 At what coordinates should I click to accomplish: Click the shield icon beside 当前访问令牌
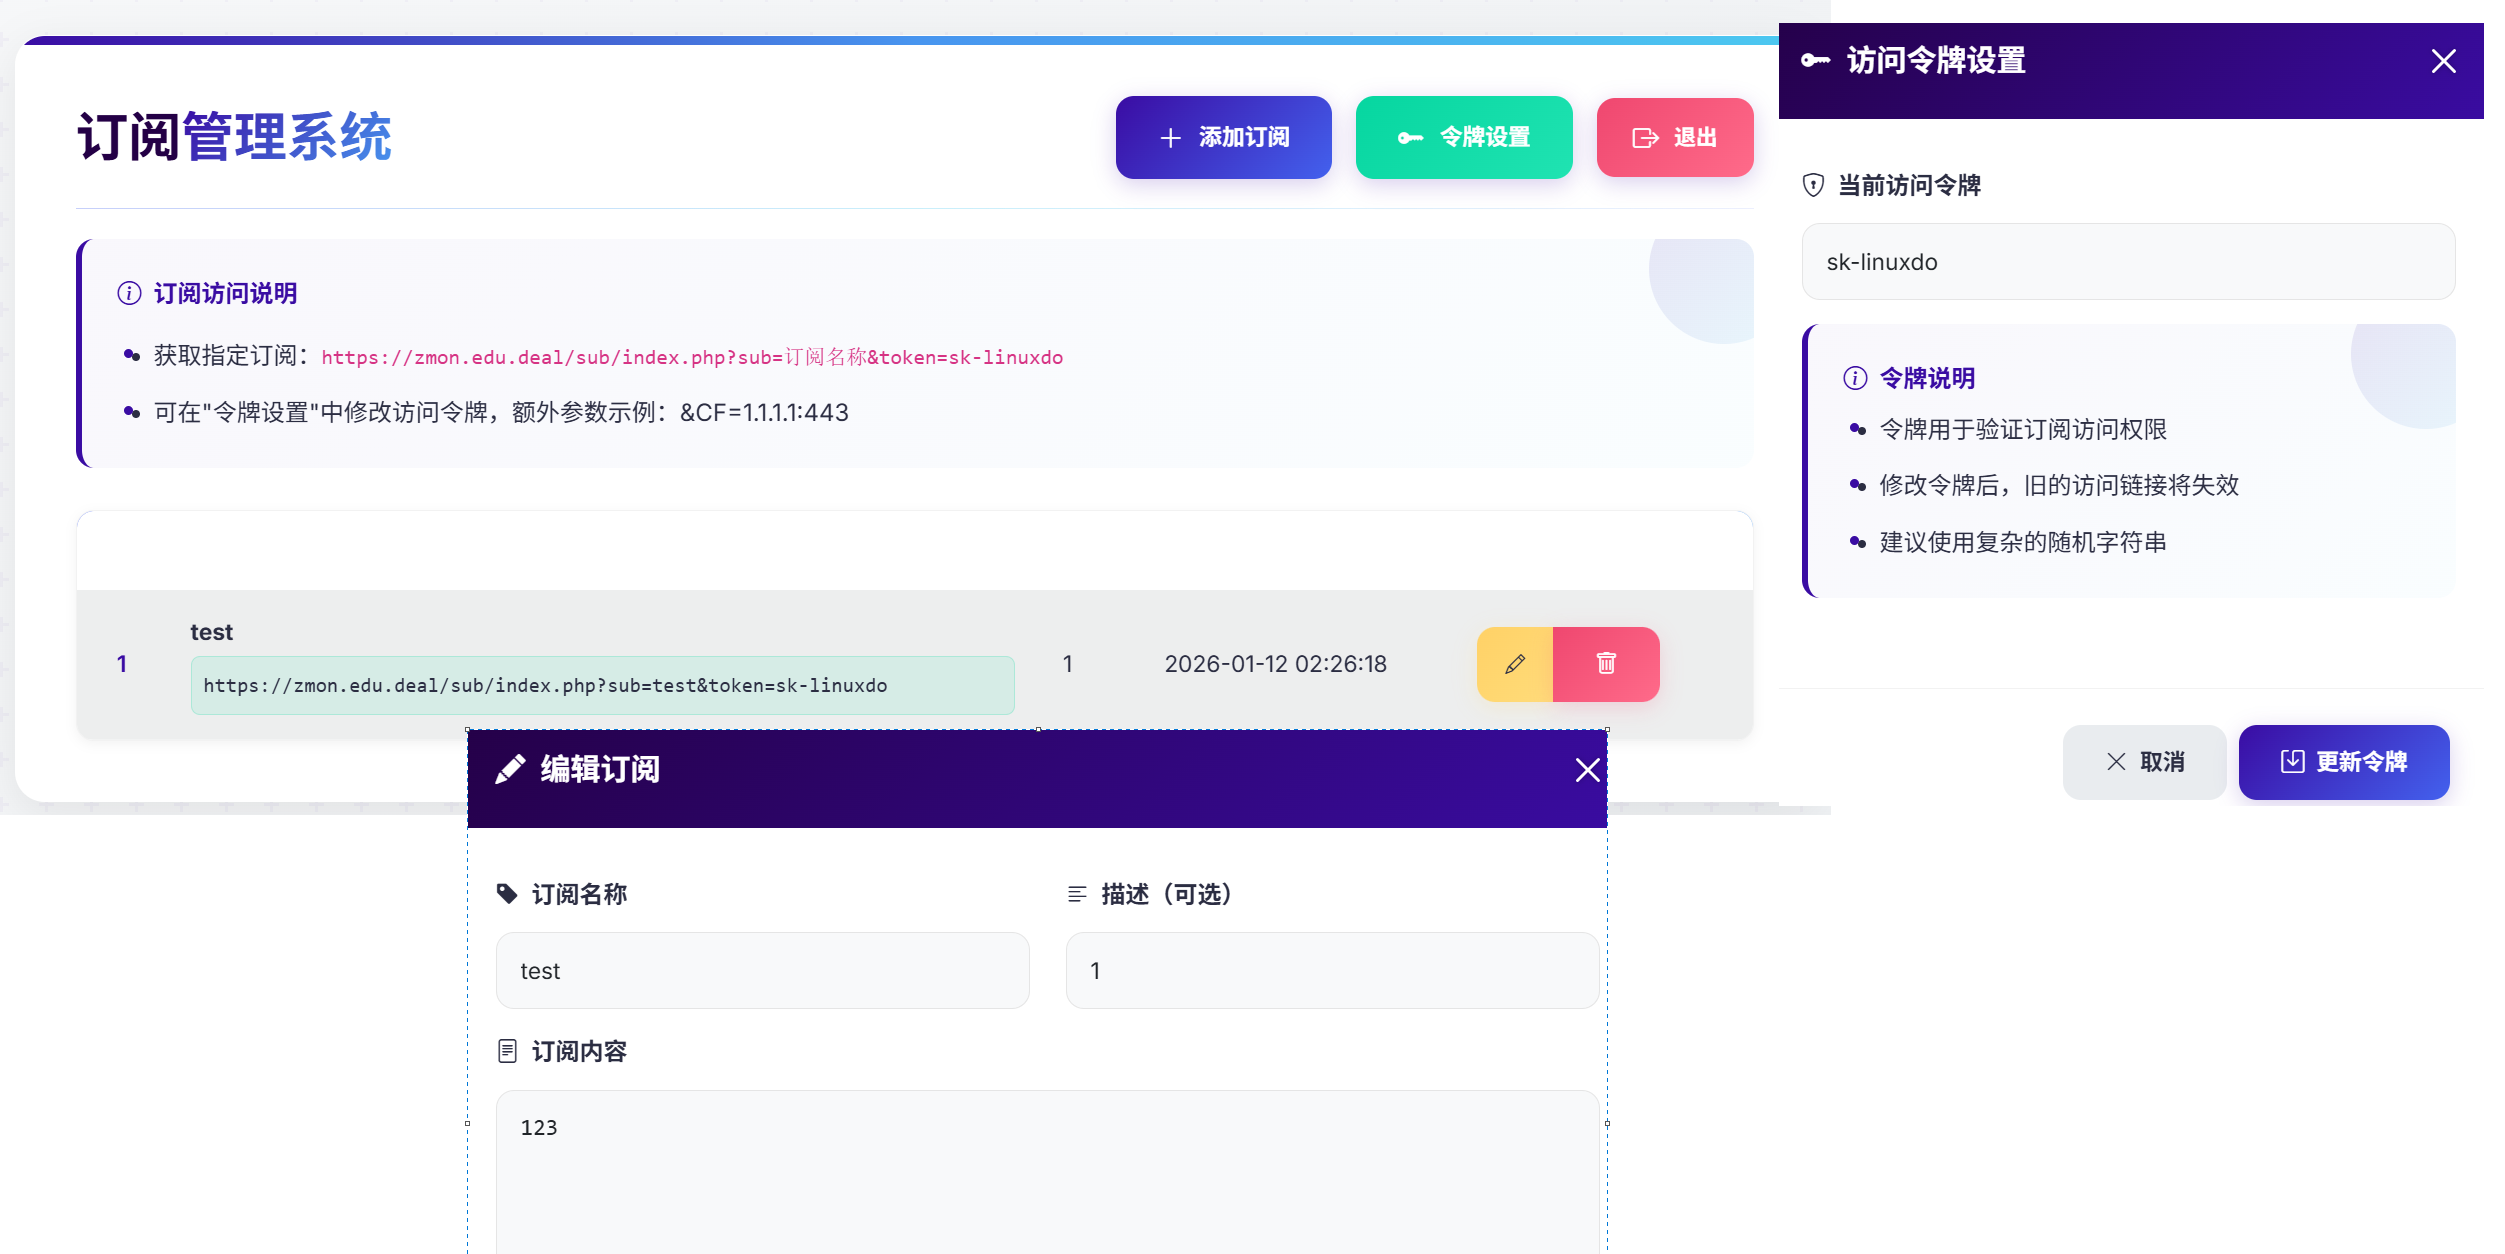point(1813,185)
